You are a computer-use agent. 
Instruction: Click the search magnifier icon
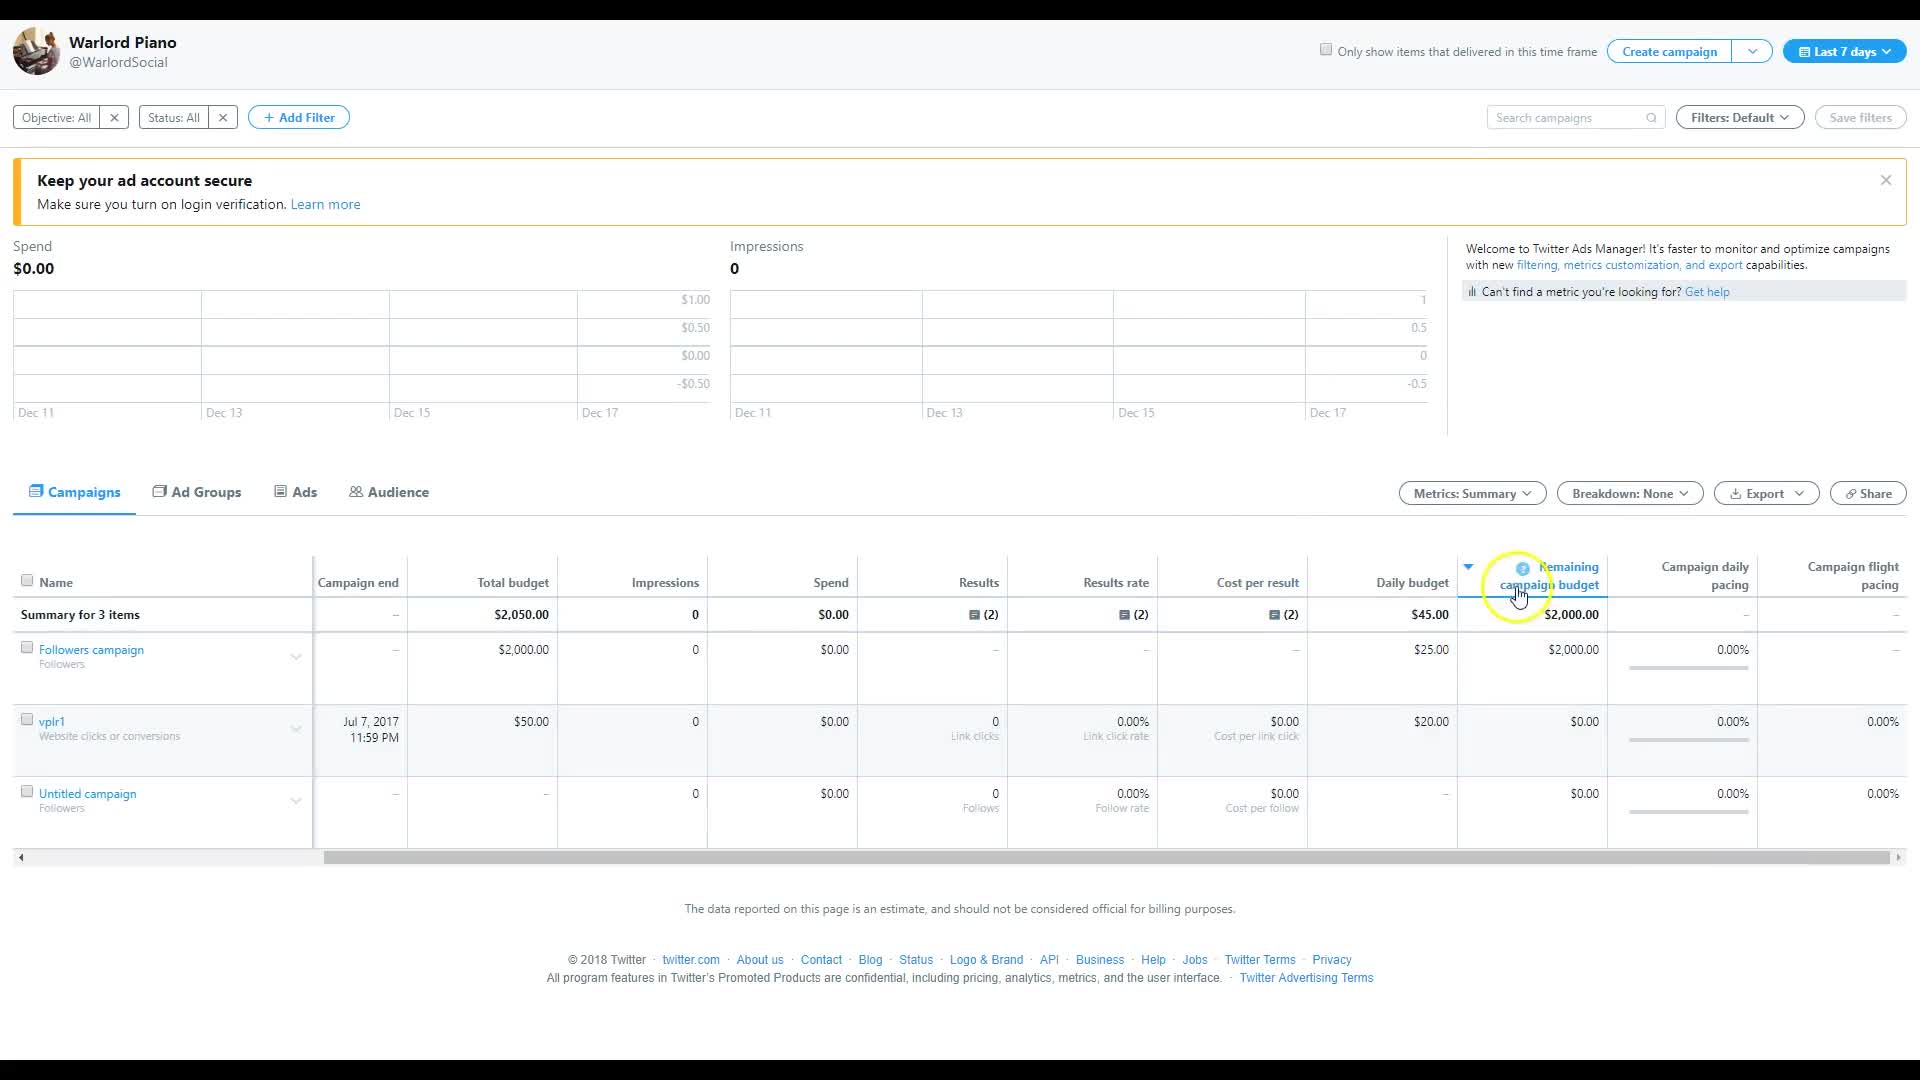coord(1651,118)
